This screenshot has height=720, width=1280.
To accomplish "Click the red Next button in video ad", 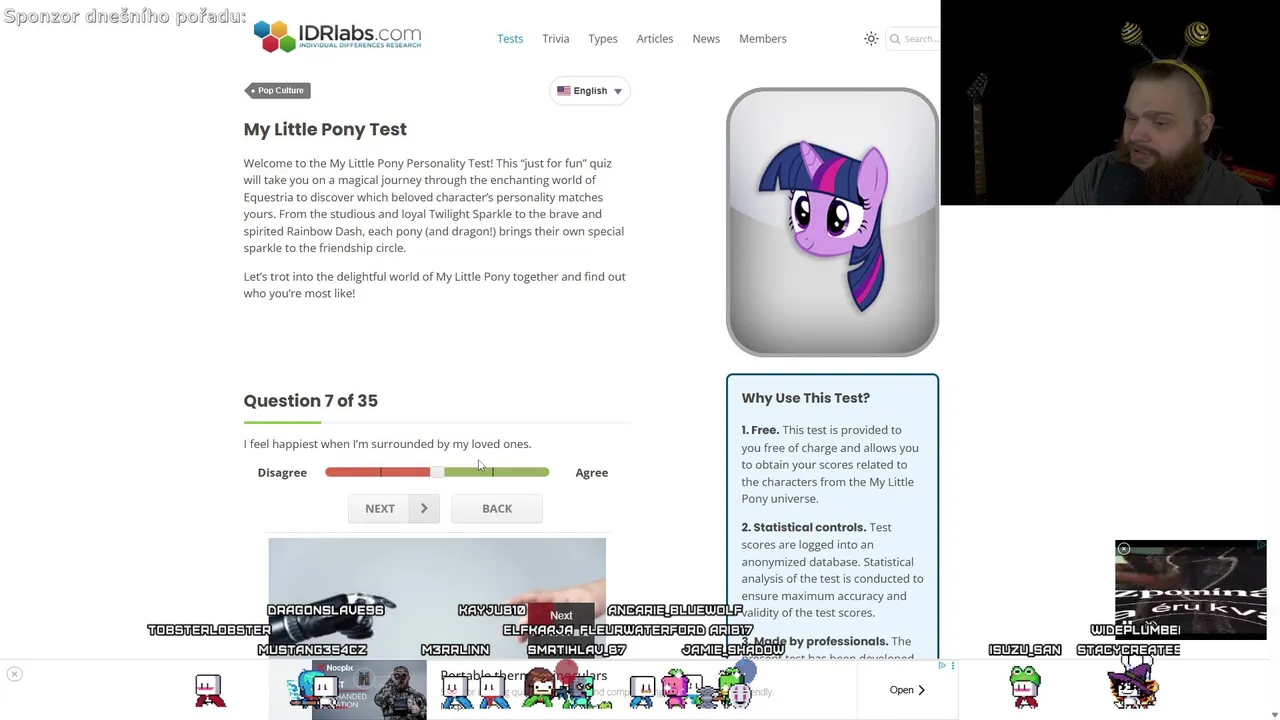I will click(x=561, y=616).
